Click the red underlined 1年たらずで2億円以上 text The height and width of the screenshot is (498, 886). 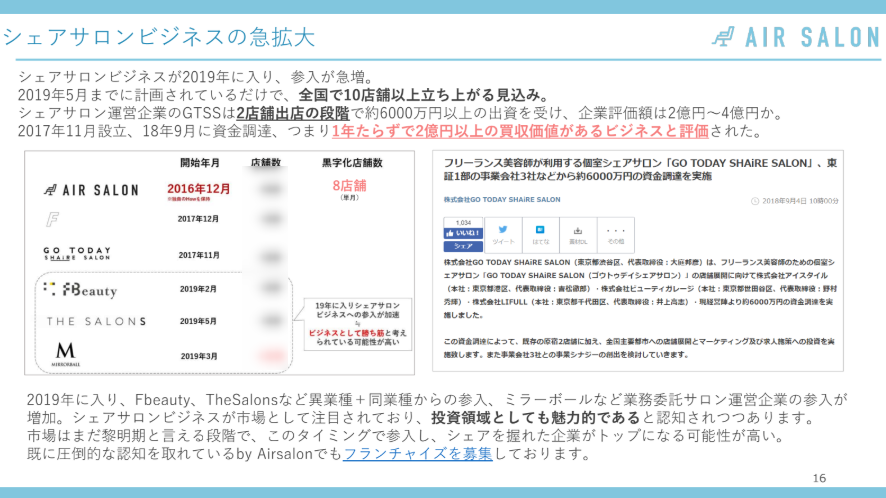click(x=520, y=131)
